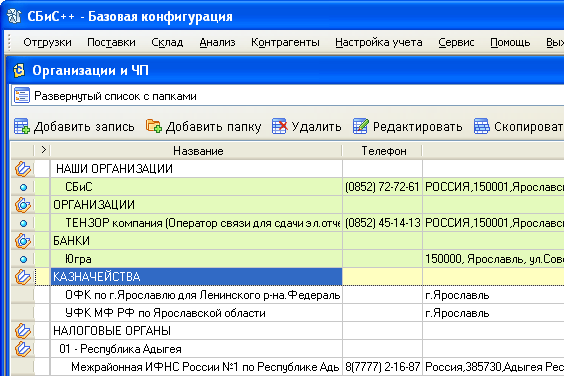This screenshot has height=376, width=564.
Task: Click the Название column header
Action: 196,151
